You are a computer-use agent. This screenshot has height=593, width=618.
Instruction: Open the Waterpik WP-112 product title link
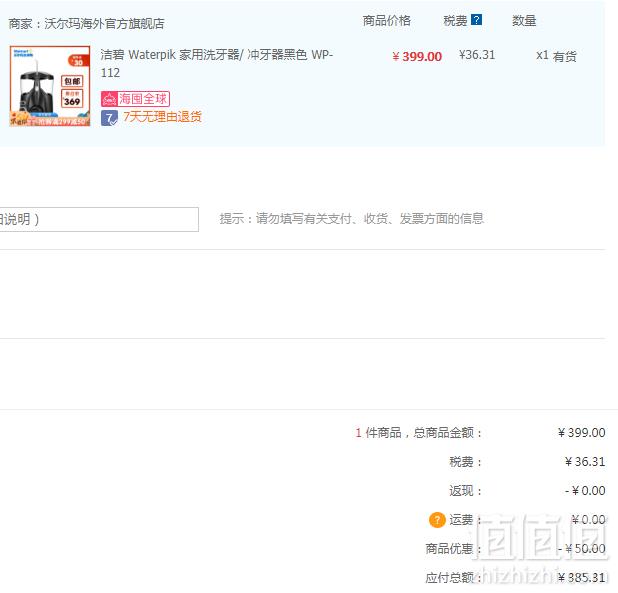point(217,63)
